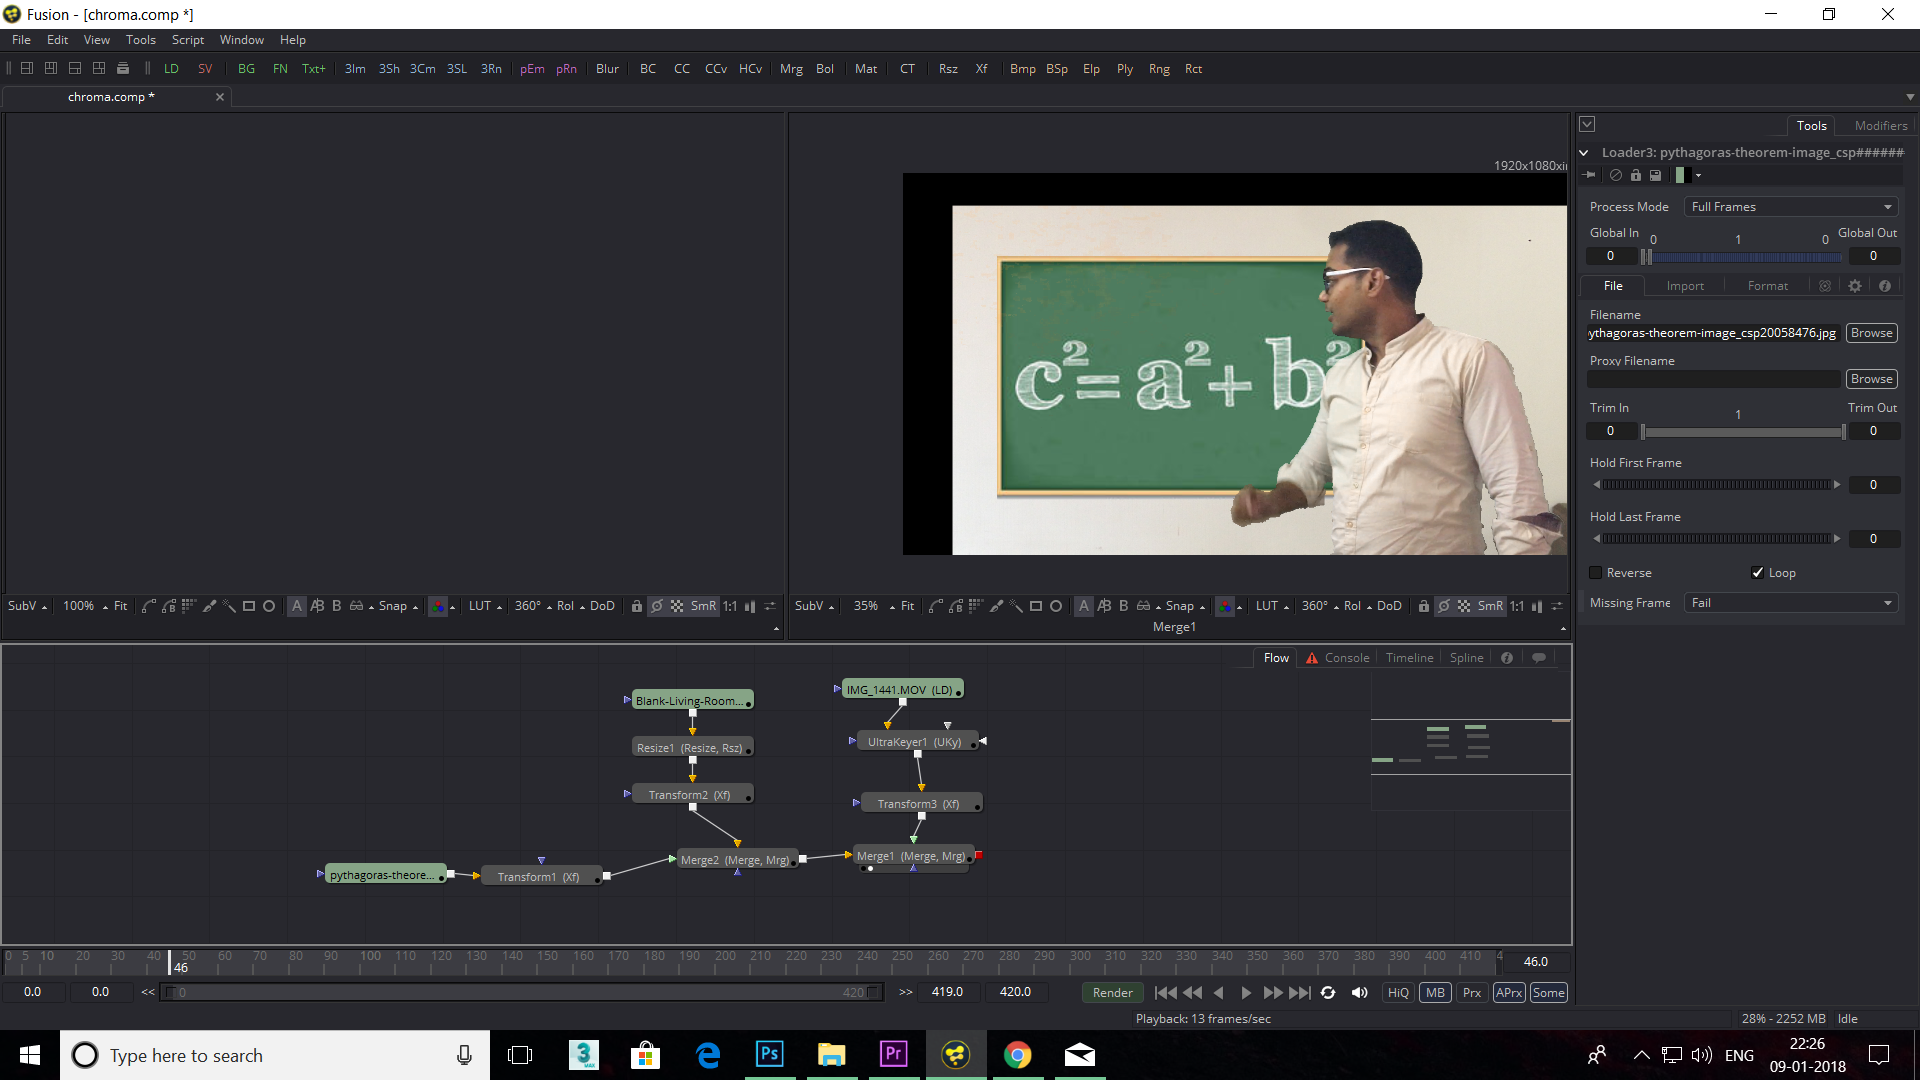Viewport: 1920px width, 1080px height.
Task: Toggle SmR smooth resize in the right viewer
Action: coord(1490,606)
